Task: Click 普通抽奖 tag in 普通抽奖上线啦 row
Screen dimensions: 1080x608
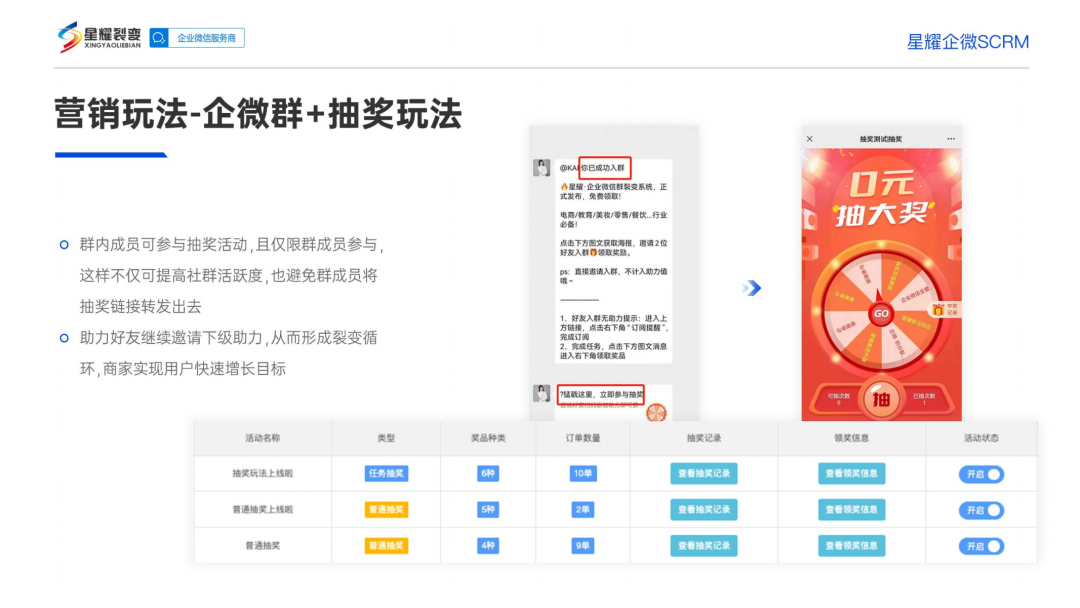Action: [x=386, y=510]
